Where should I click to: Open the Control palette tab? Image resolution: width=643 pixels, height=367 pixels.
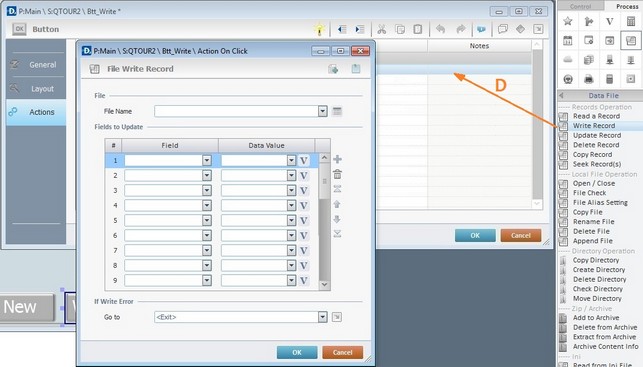(x=580, y=6)
